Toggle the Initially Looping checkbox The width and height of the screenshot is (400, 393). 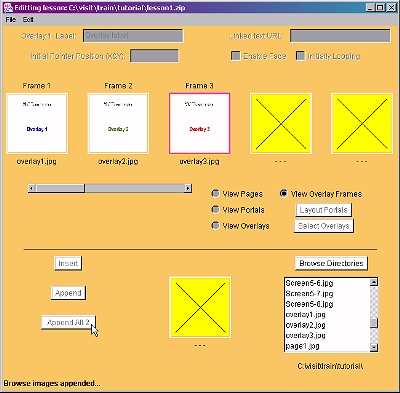[300, 56]
